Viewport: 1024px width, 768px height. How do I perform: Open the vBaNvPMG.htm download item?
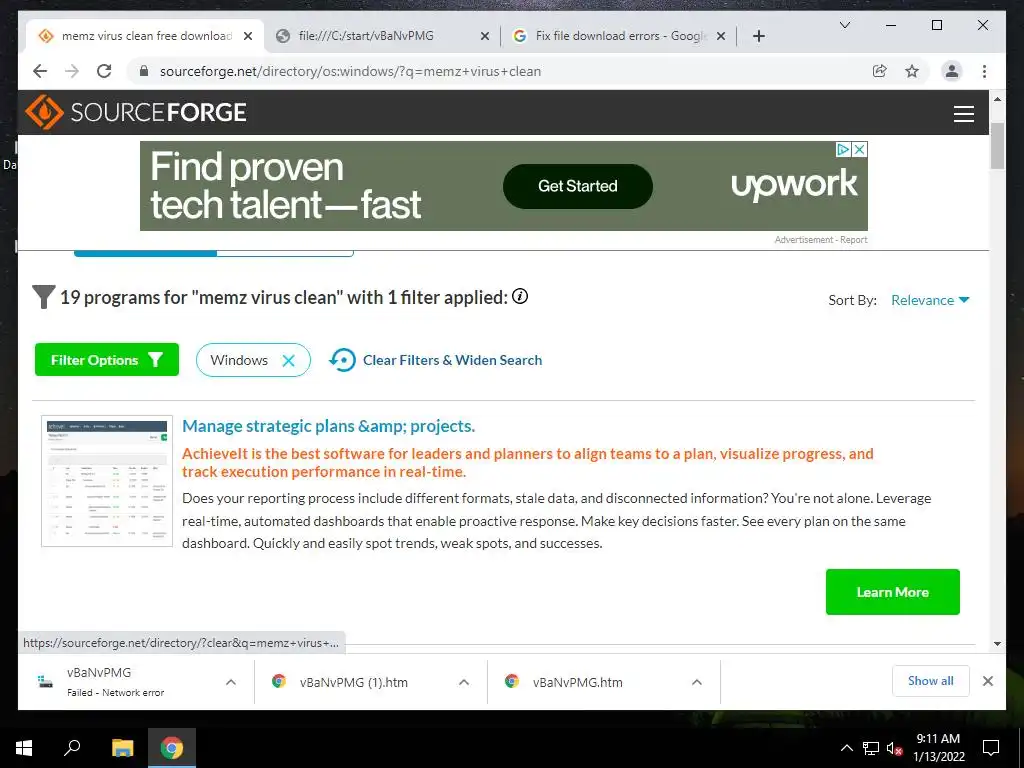pos(577,682)
